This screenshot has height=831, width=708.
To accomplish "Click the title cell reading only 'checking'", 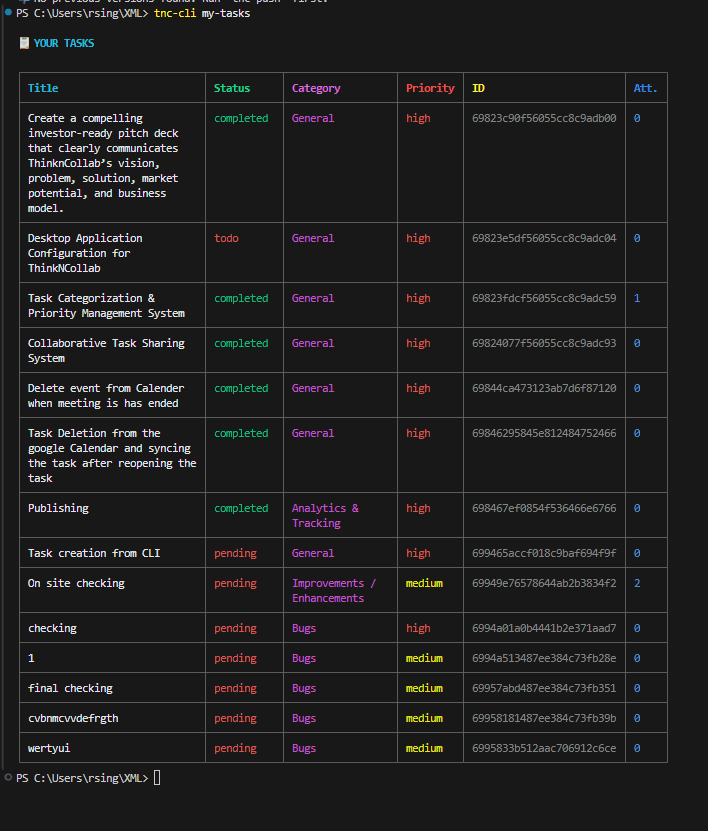I will coord(52,628).
